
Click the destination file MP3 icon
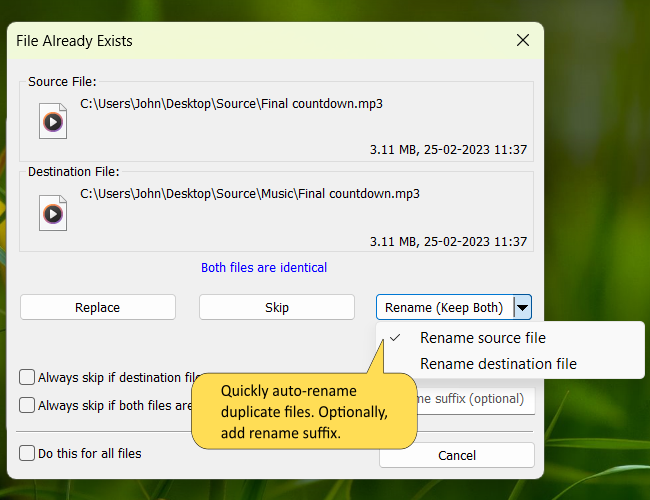53,213
